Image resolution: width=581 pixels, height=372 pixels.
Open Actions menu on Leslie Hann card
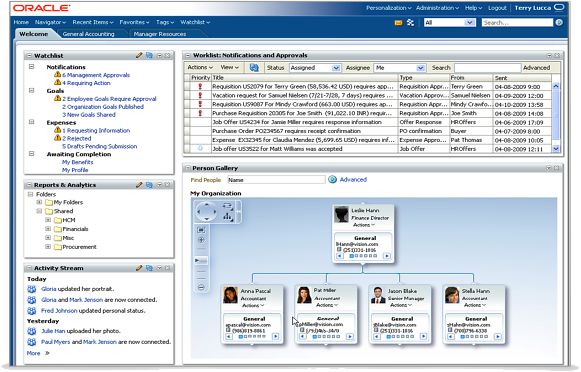[363, 225]
